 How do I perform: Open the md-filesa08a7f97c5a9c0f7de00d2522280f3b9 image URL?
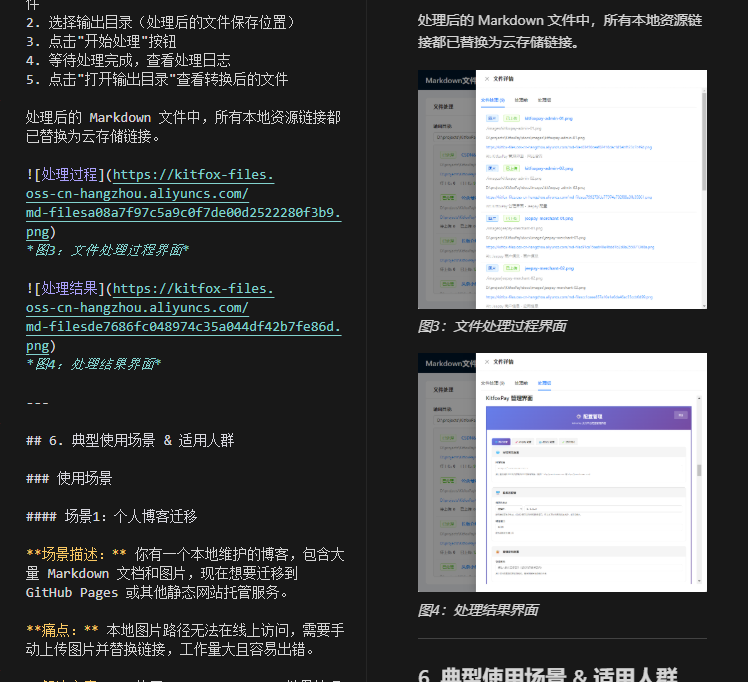click(x=184, y=203)
